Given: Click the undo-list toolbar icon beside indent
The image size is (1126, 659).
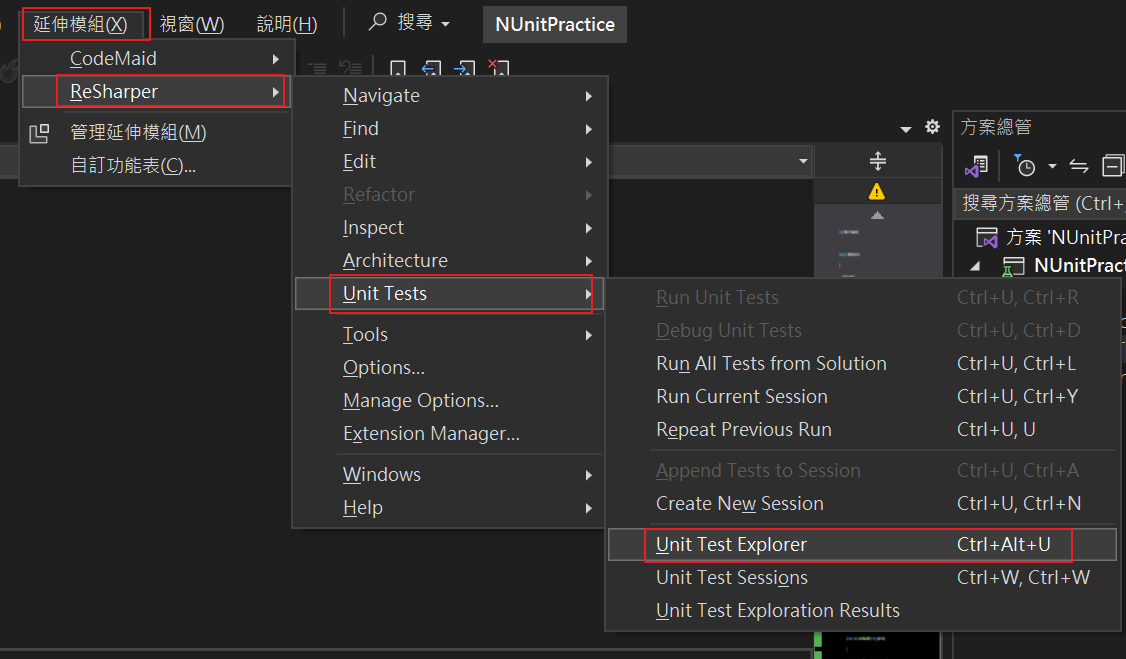Looking at the screenshot, I should pos(350,69).
